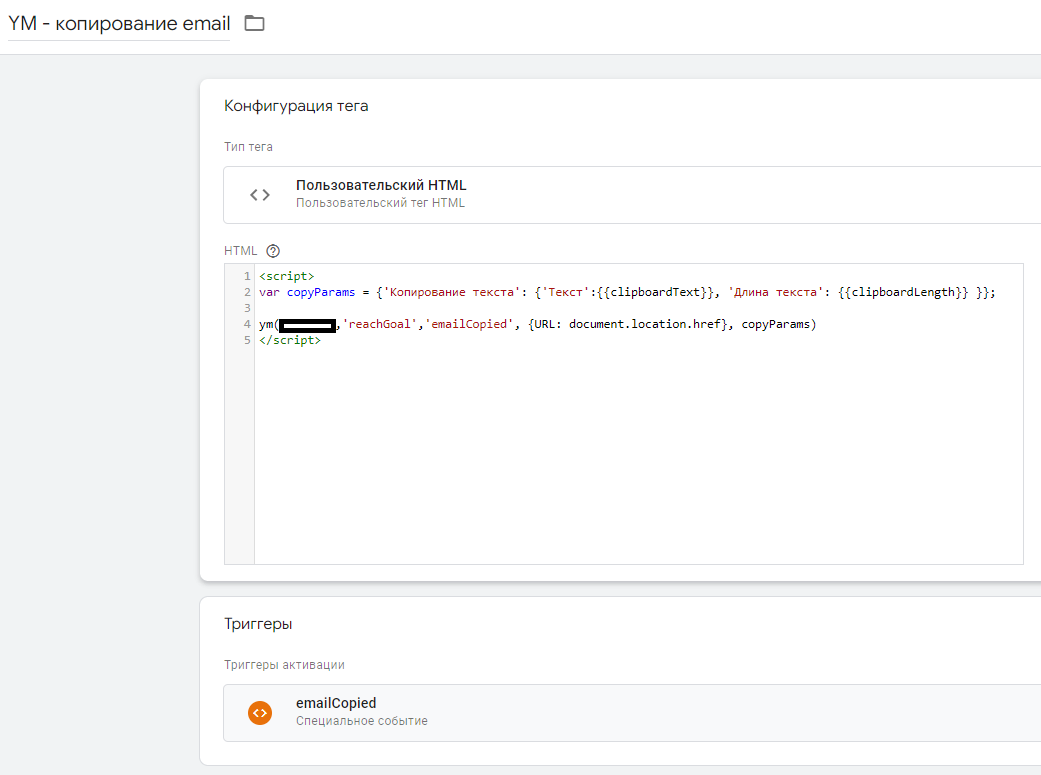Screen dimensions: 1041x775
Task: Click the orange emailCopied trigger icon
Action: pos(260,712)
